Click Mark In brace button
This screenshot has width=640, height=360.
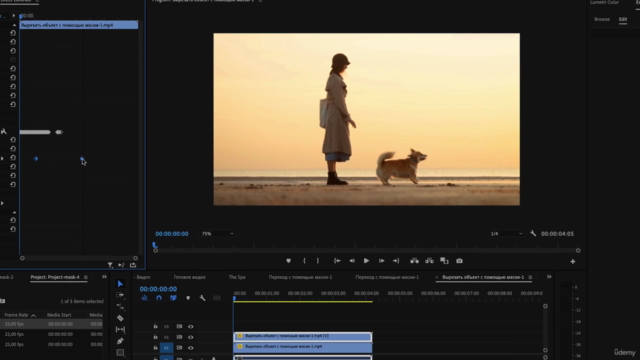pos(304,261)
